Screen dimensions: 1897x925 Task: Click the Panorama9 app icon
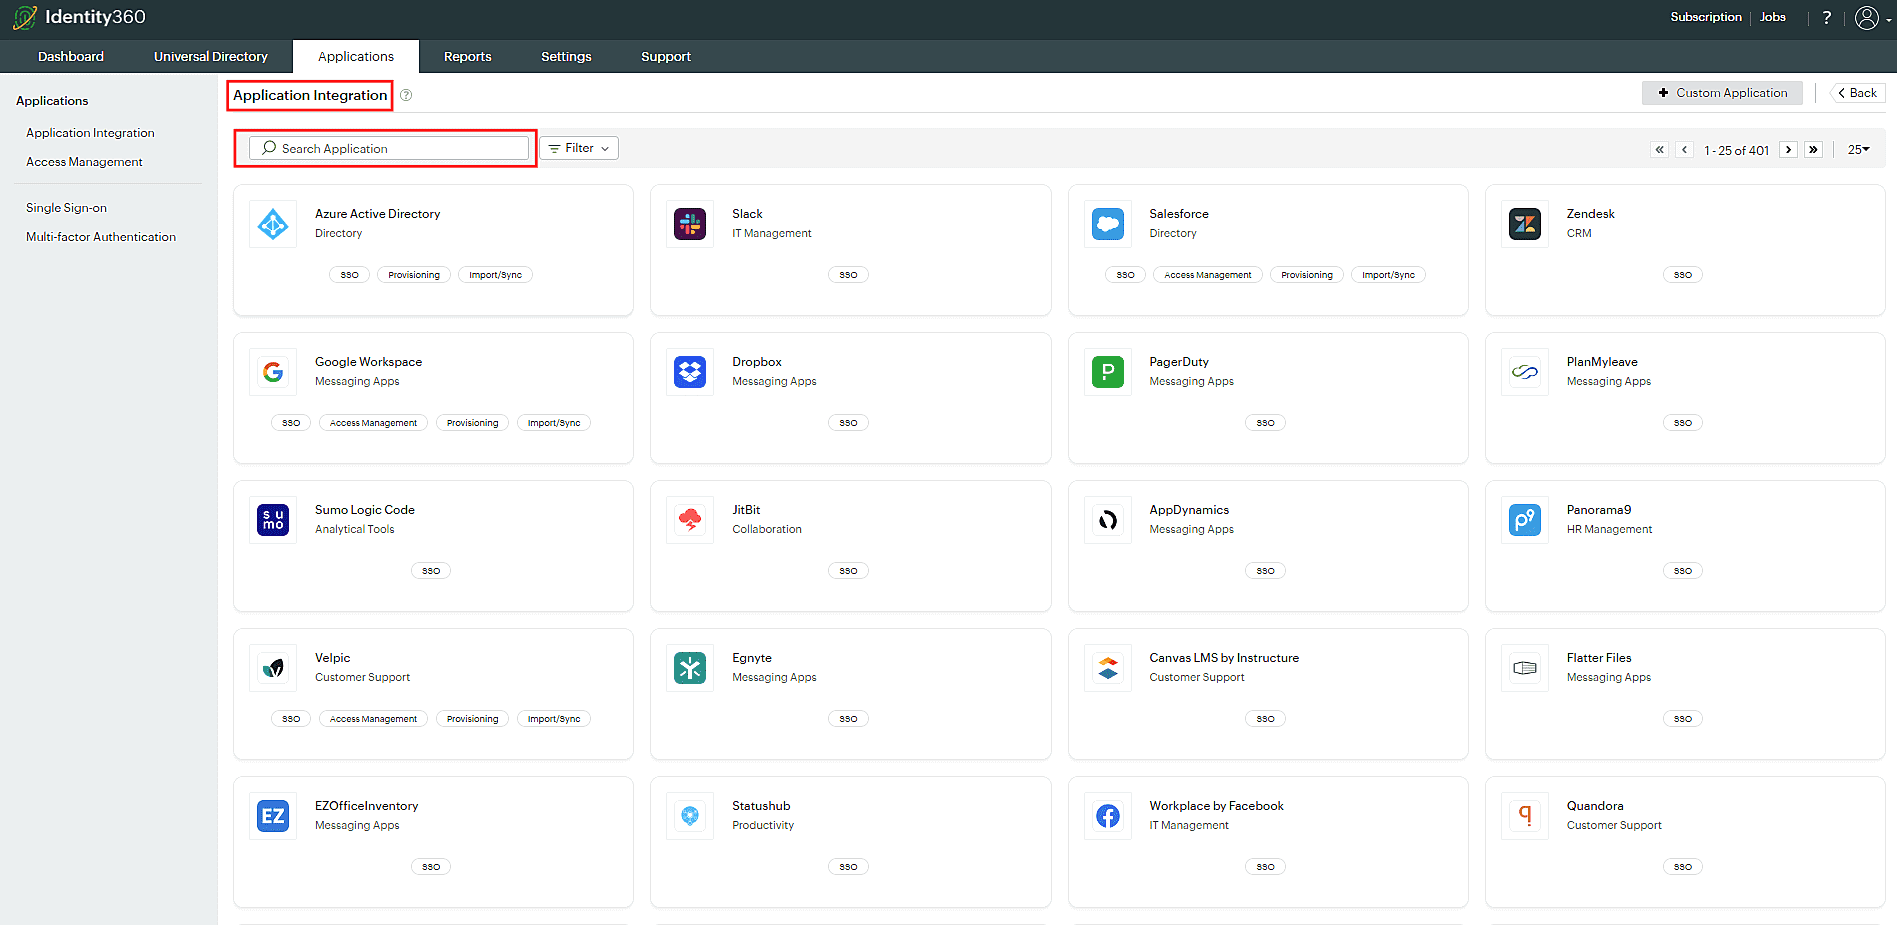[1525, 520]
